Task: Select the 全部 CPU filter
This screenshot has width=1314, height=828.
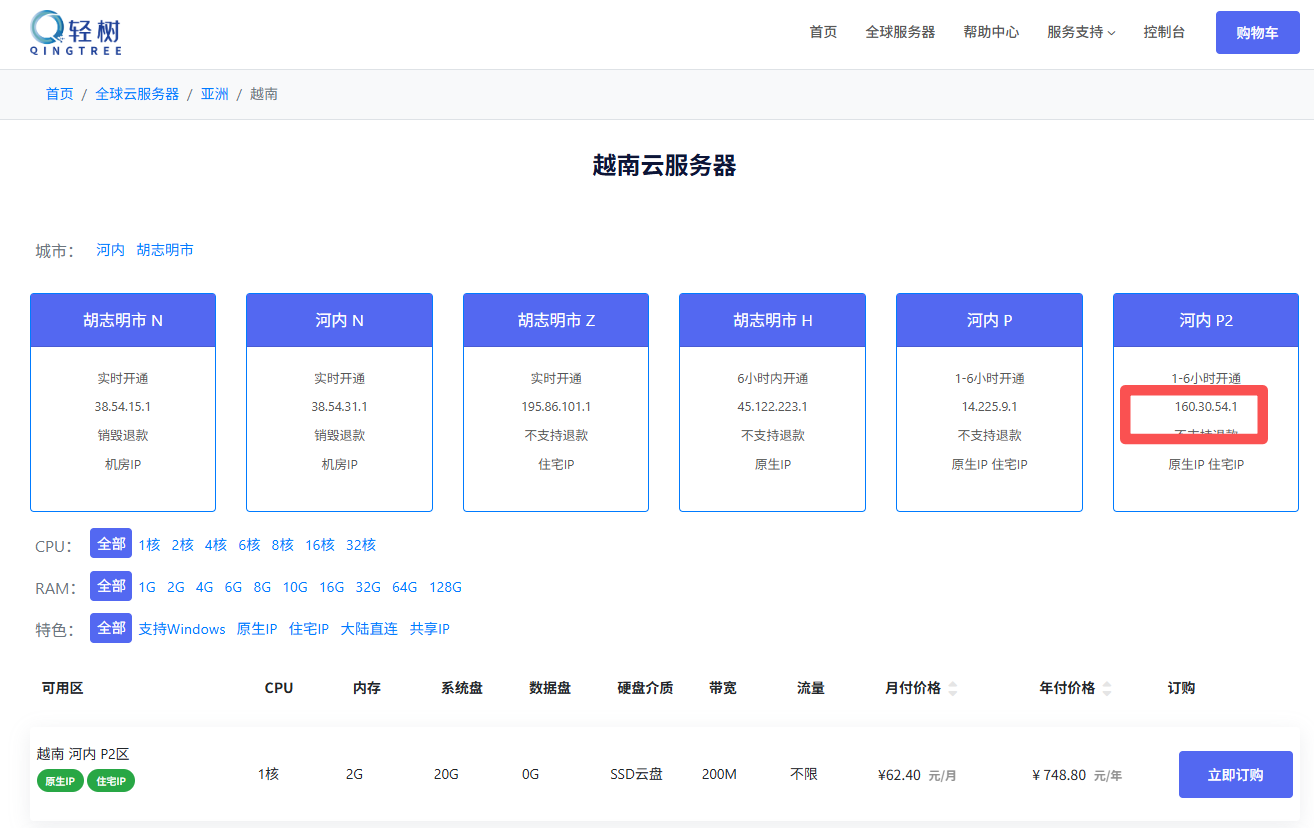Action: pos(111,544)
